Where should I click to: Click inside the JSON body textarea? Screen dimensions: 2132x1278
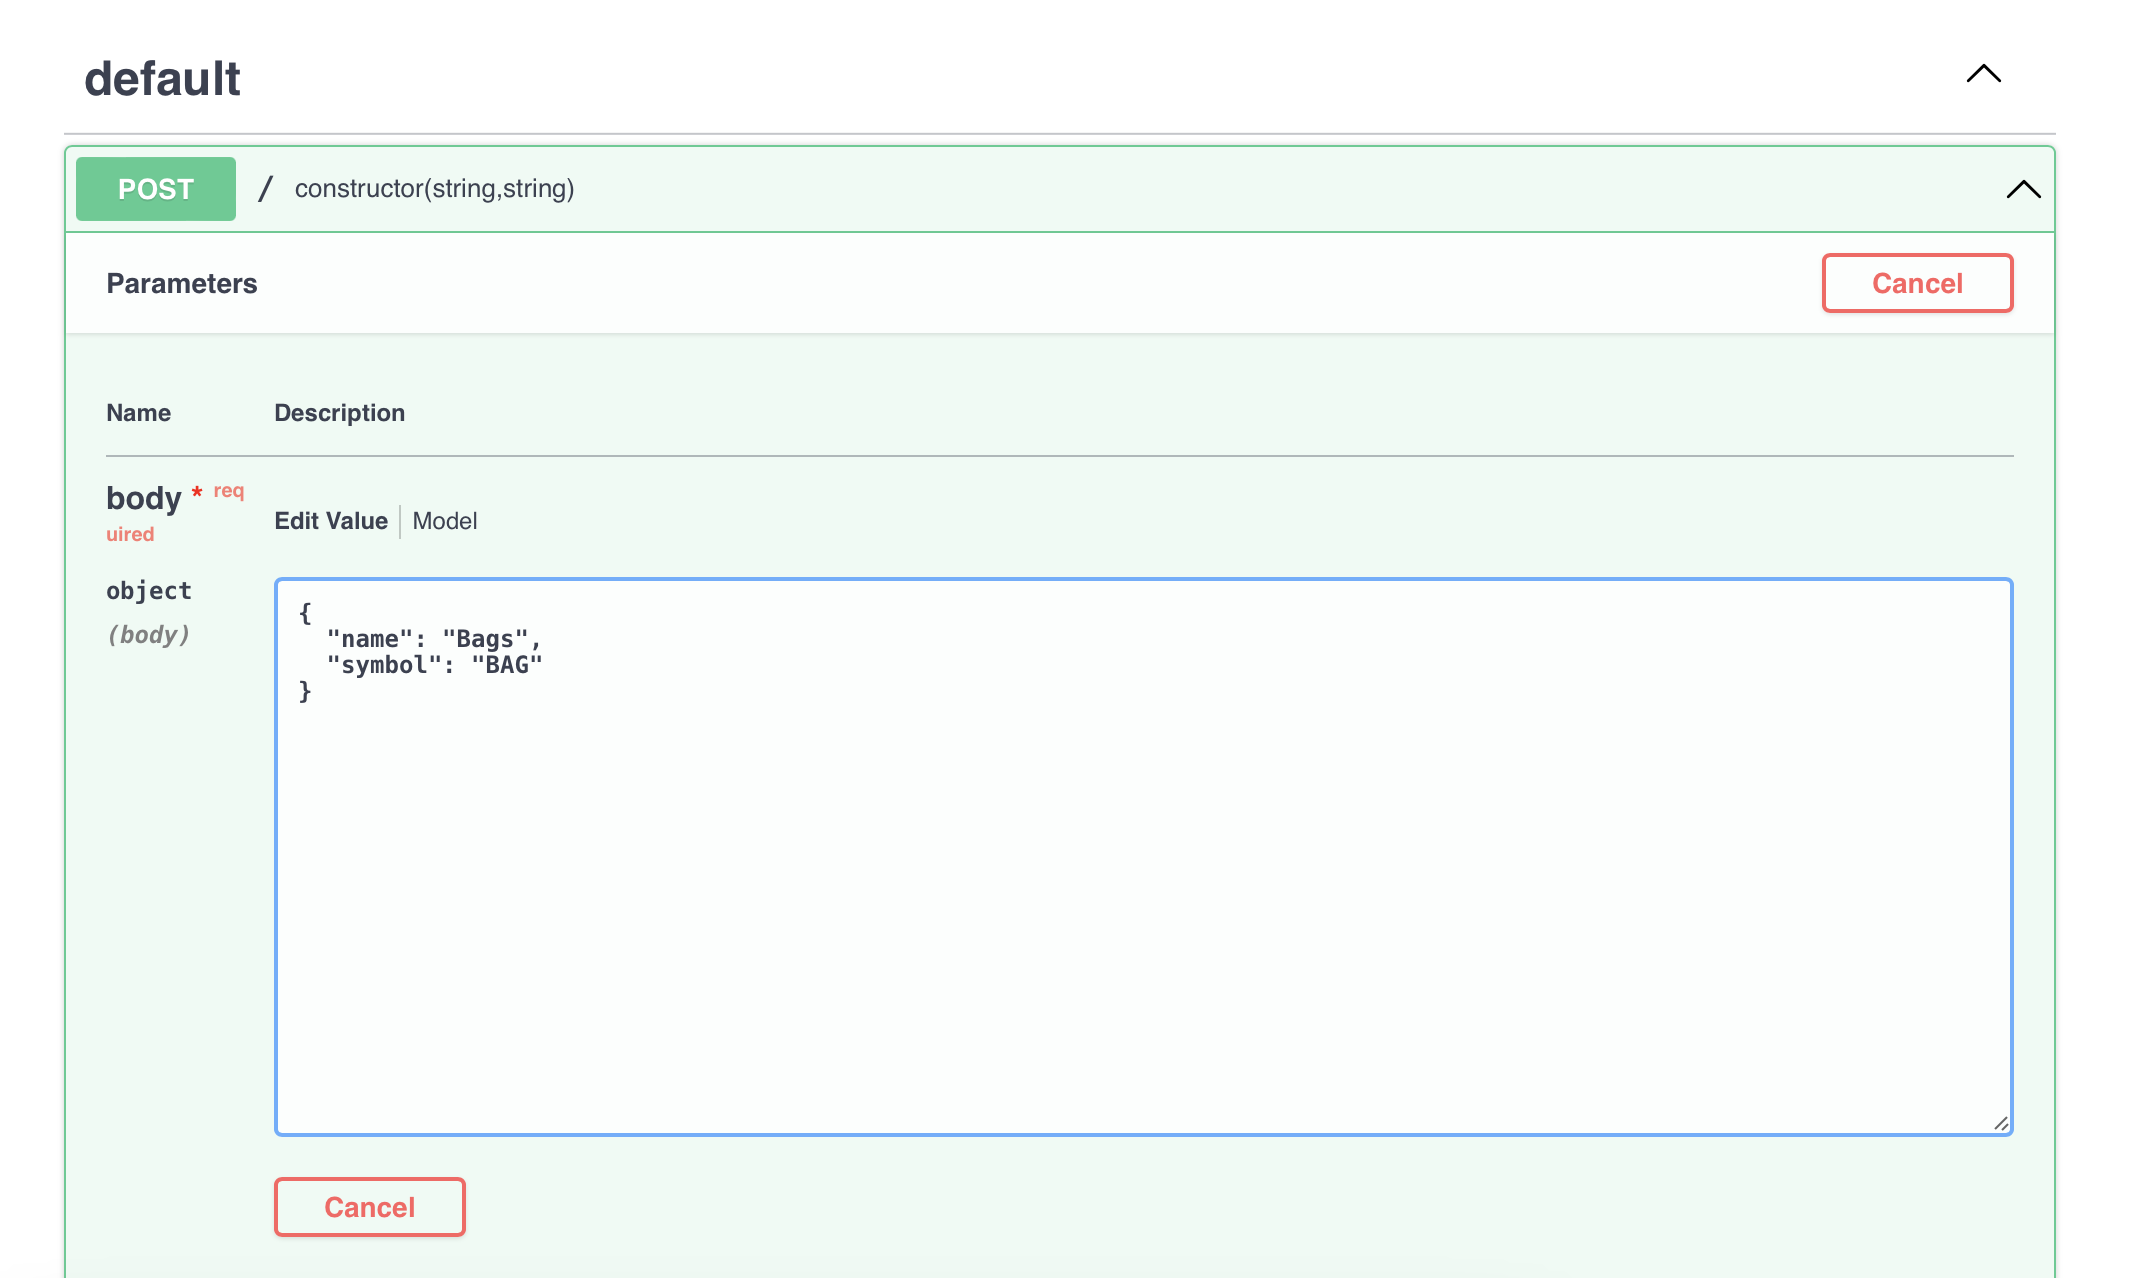point(1144,857)
